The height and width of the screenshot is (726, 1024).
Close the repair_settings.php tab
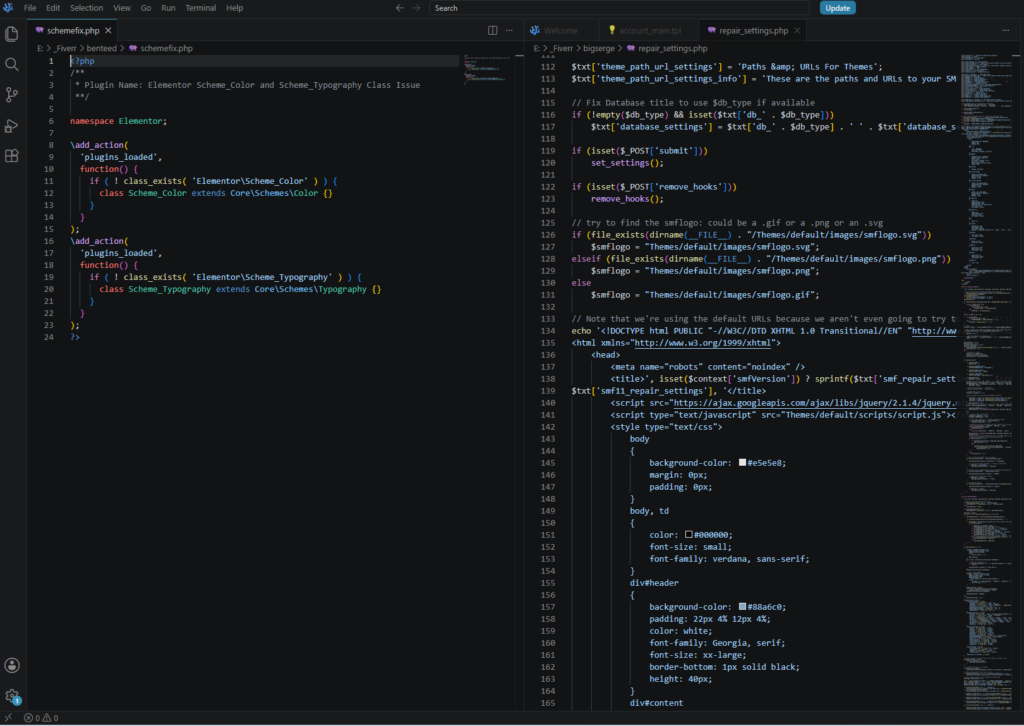coord(797,31)
